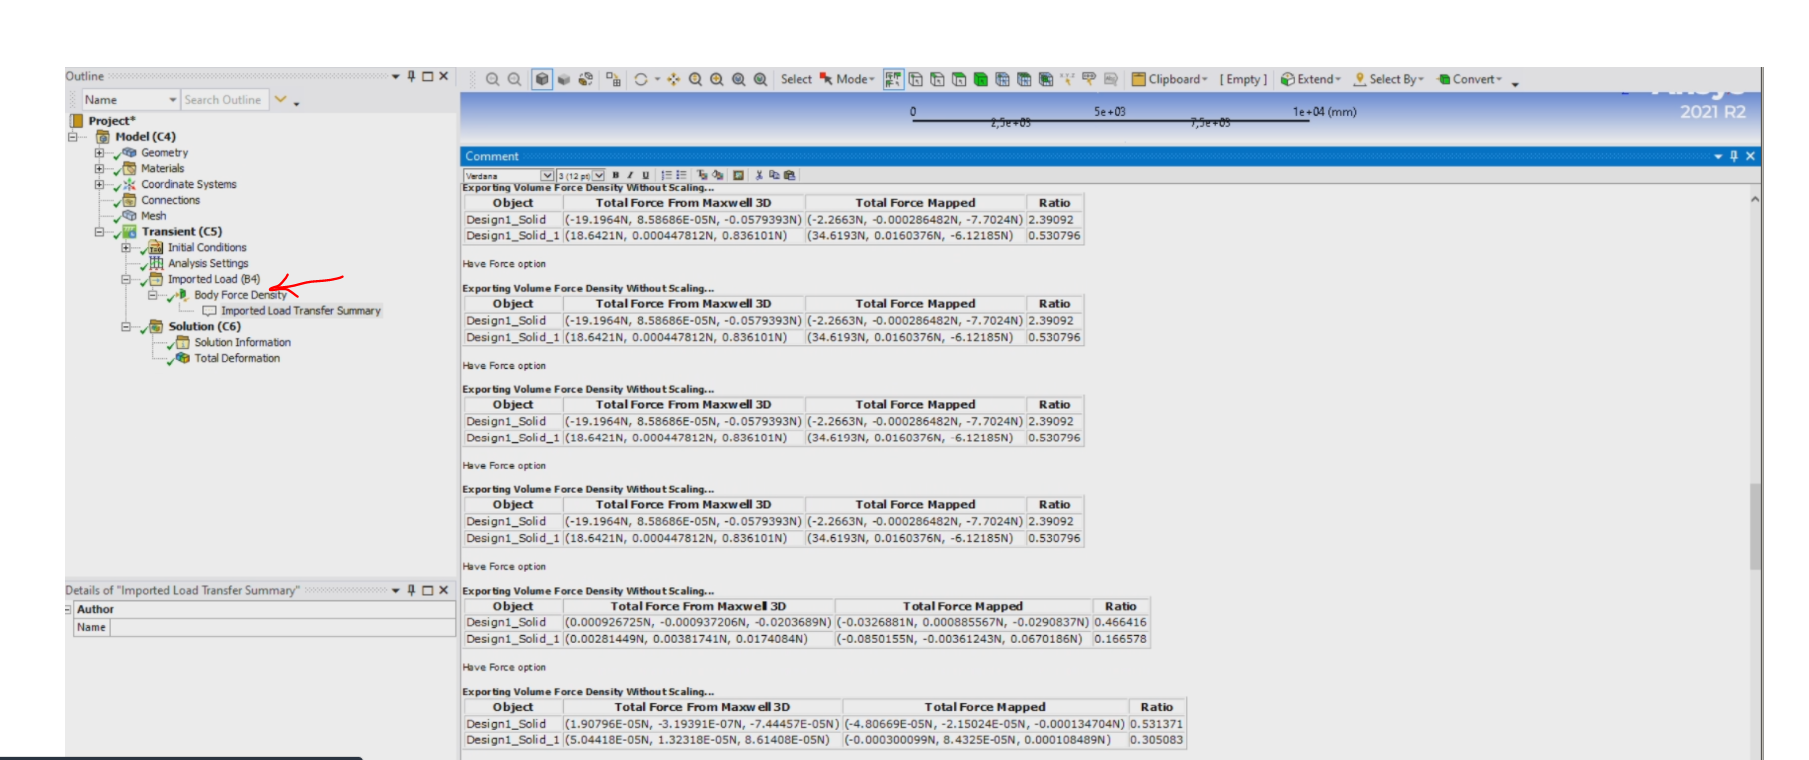Select Body Force Density in outline
Screen dimensions: 1809x760
point(240,295)
